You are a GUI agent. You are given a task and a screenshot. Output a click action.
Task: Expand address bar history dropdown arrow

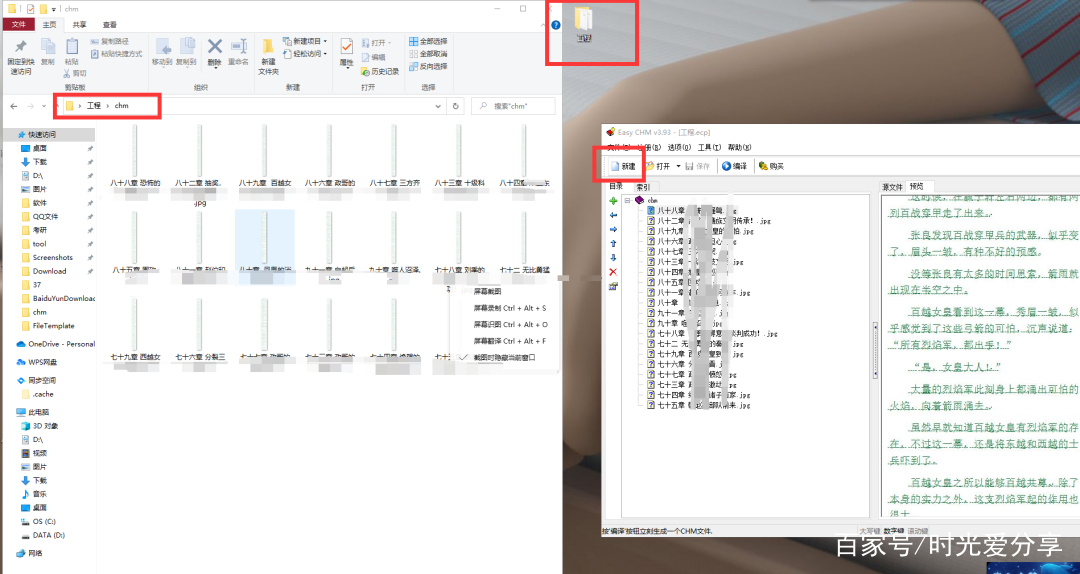[438, 106]
